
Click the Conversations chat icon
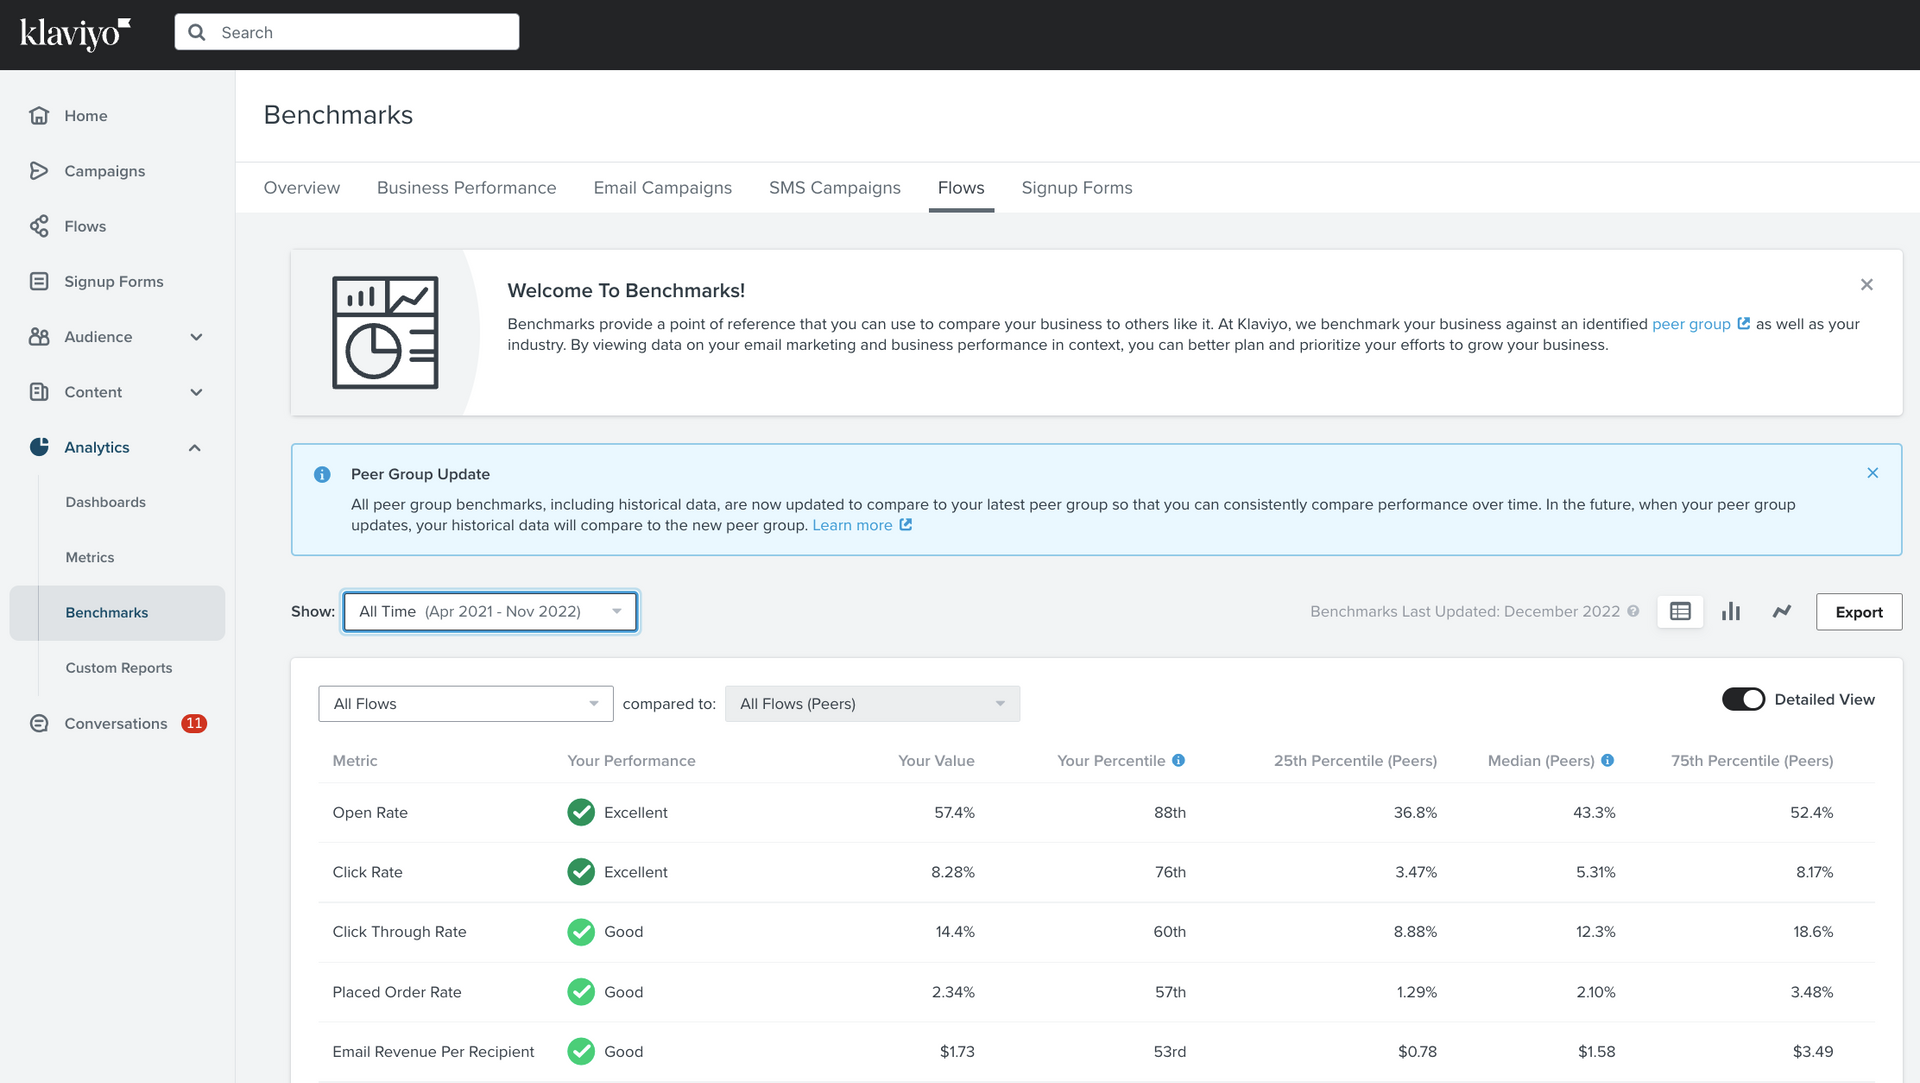tap(39, 723)
